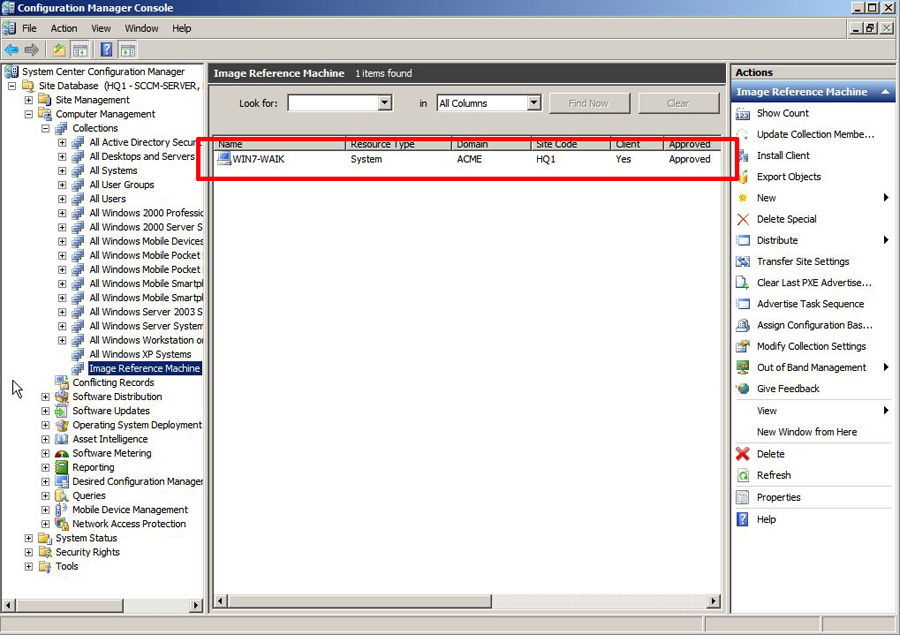The height and width of the screenshot is (635, 900).
Task: Click the Forward arrow toolbar icon
Action: (x=32, y=50)
